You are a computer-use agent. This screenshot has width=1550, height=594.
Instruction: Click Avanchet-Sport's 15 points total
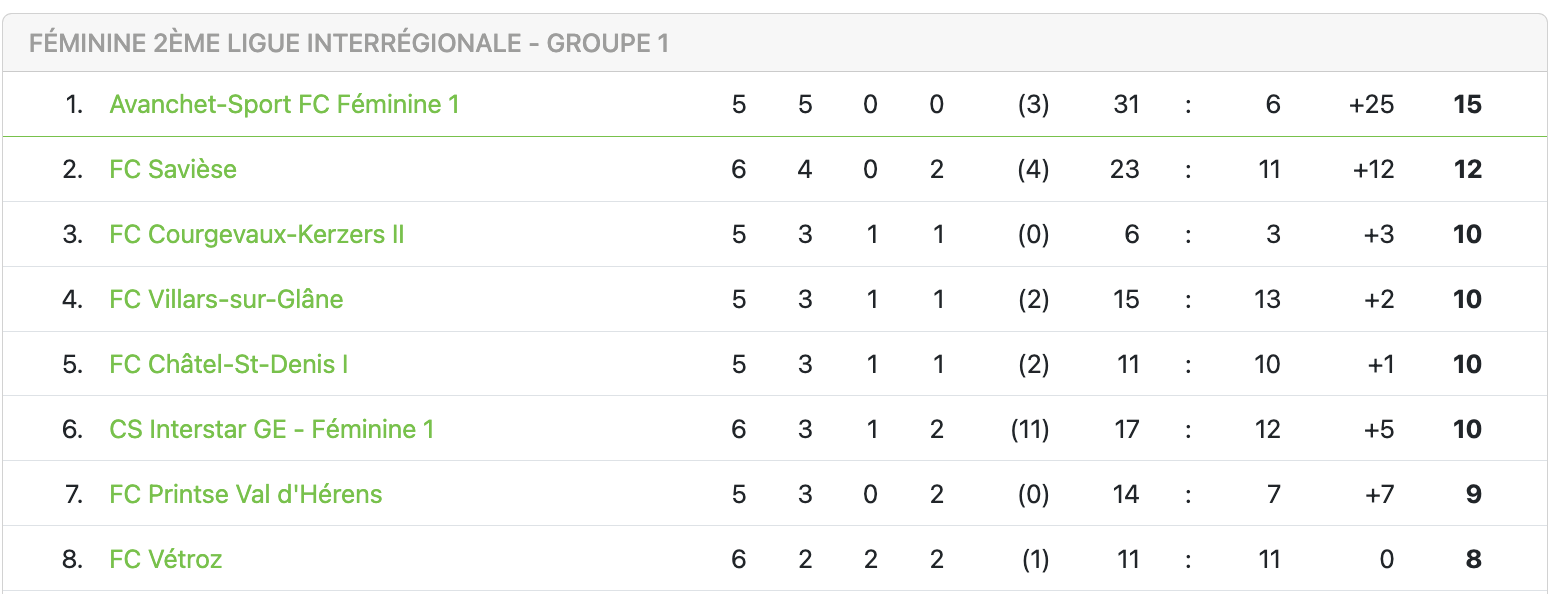[x=1467, y=104]
